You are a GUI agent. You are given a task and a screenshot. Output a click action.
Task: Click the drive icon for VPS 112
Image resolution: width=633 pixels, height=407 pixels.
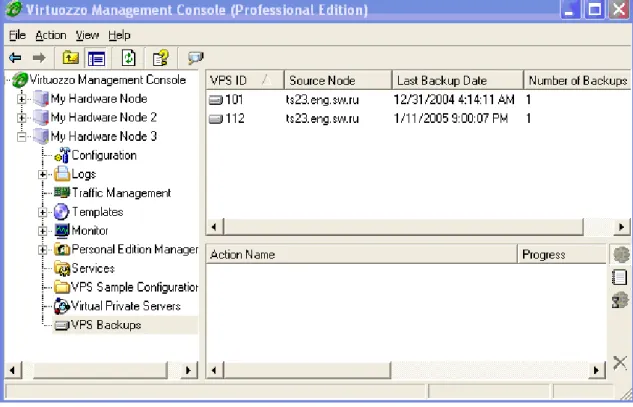pyautogui.click(x=216, y=119)
